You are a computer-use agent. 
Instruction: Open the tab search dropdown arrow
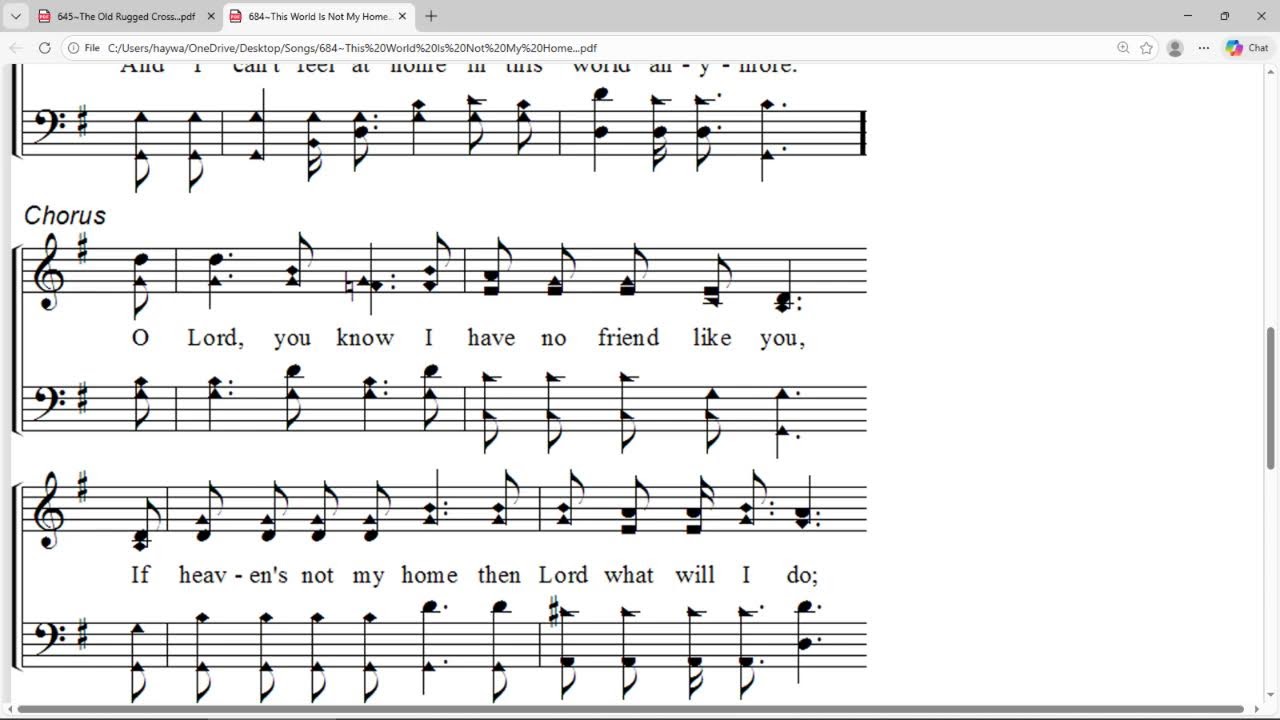(16, 16)
